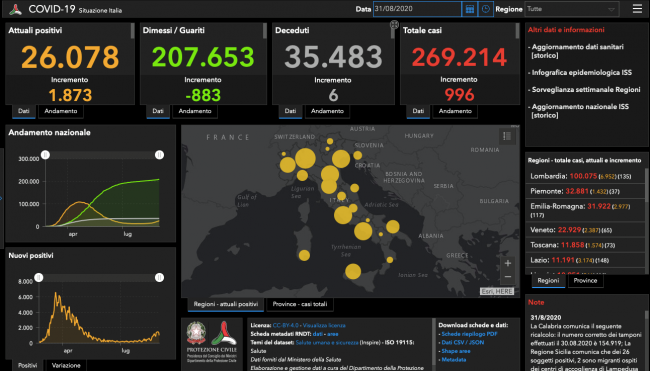The height and width of the screenshot is (371, 650).
Task: Click the clock time icon next to date
Action: (485, 9)
